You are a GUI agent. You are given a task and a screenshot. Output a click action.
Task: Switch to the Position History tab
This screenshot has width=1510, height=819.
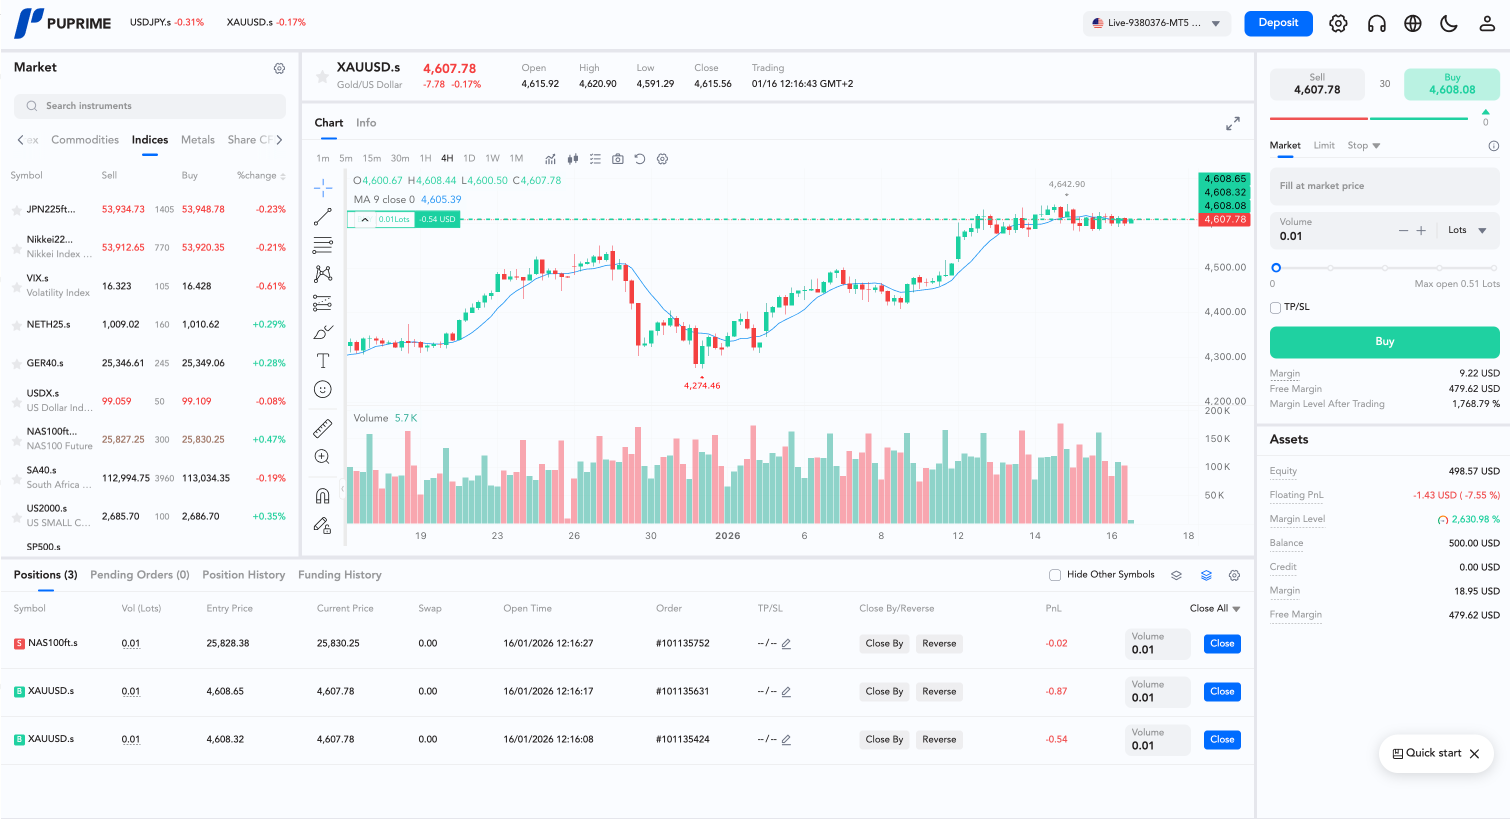[243, 575]
